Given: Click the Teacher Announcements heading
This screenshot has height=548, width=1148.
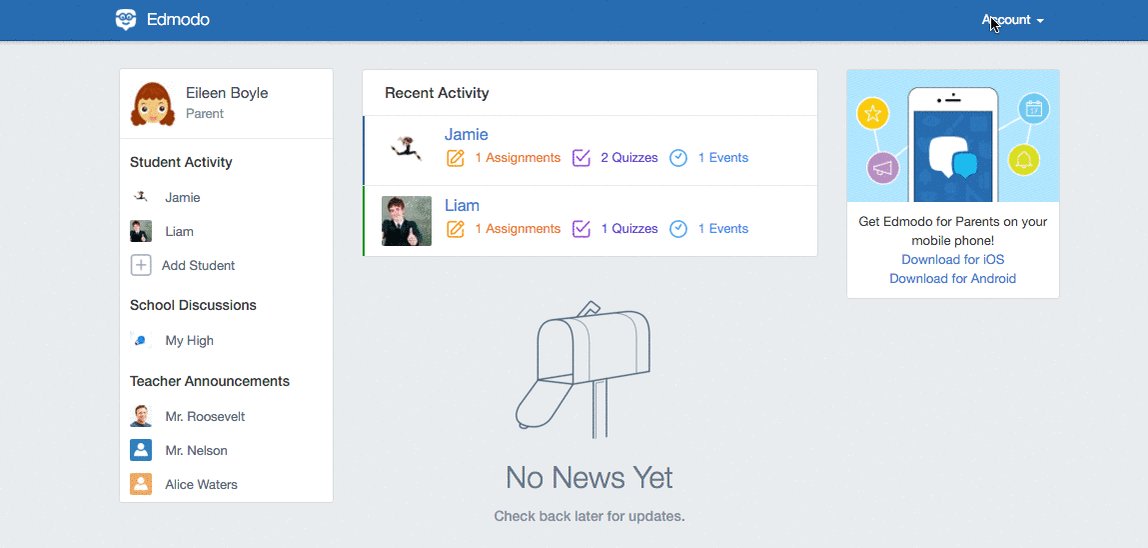Looking at the screenshot, I should click(x=209, y=382).
